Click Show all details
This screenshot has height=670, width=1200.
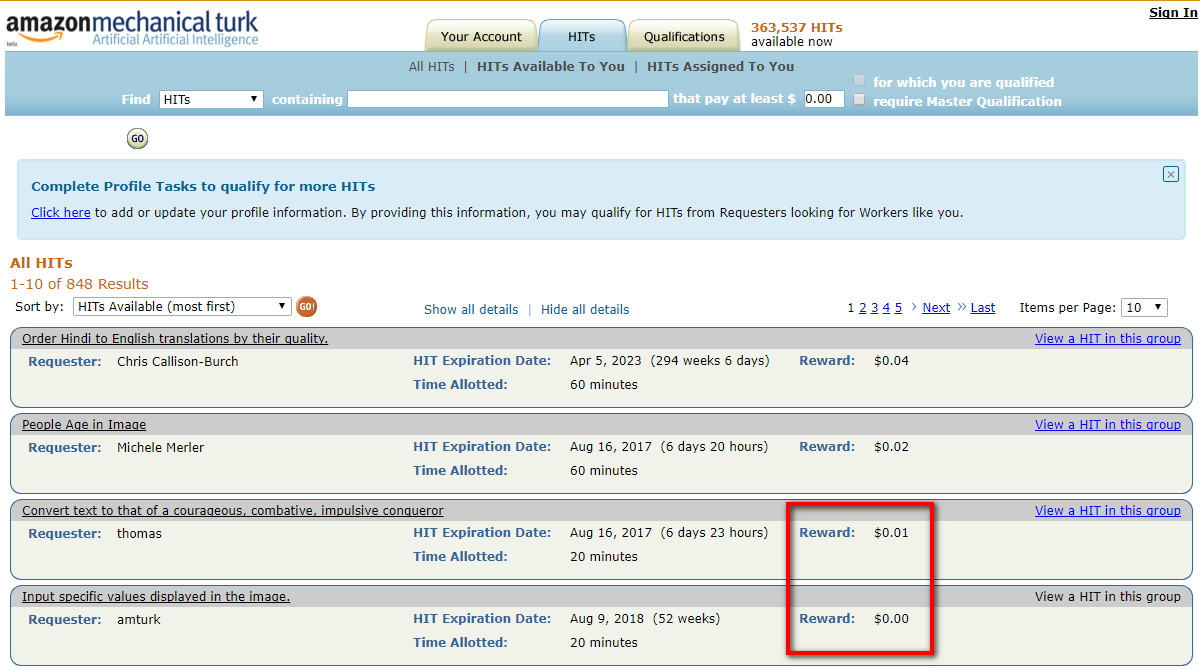471,309
